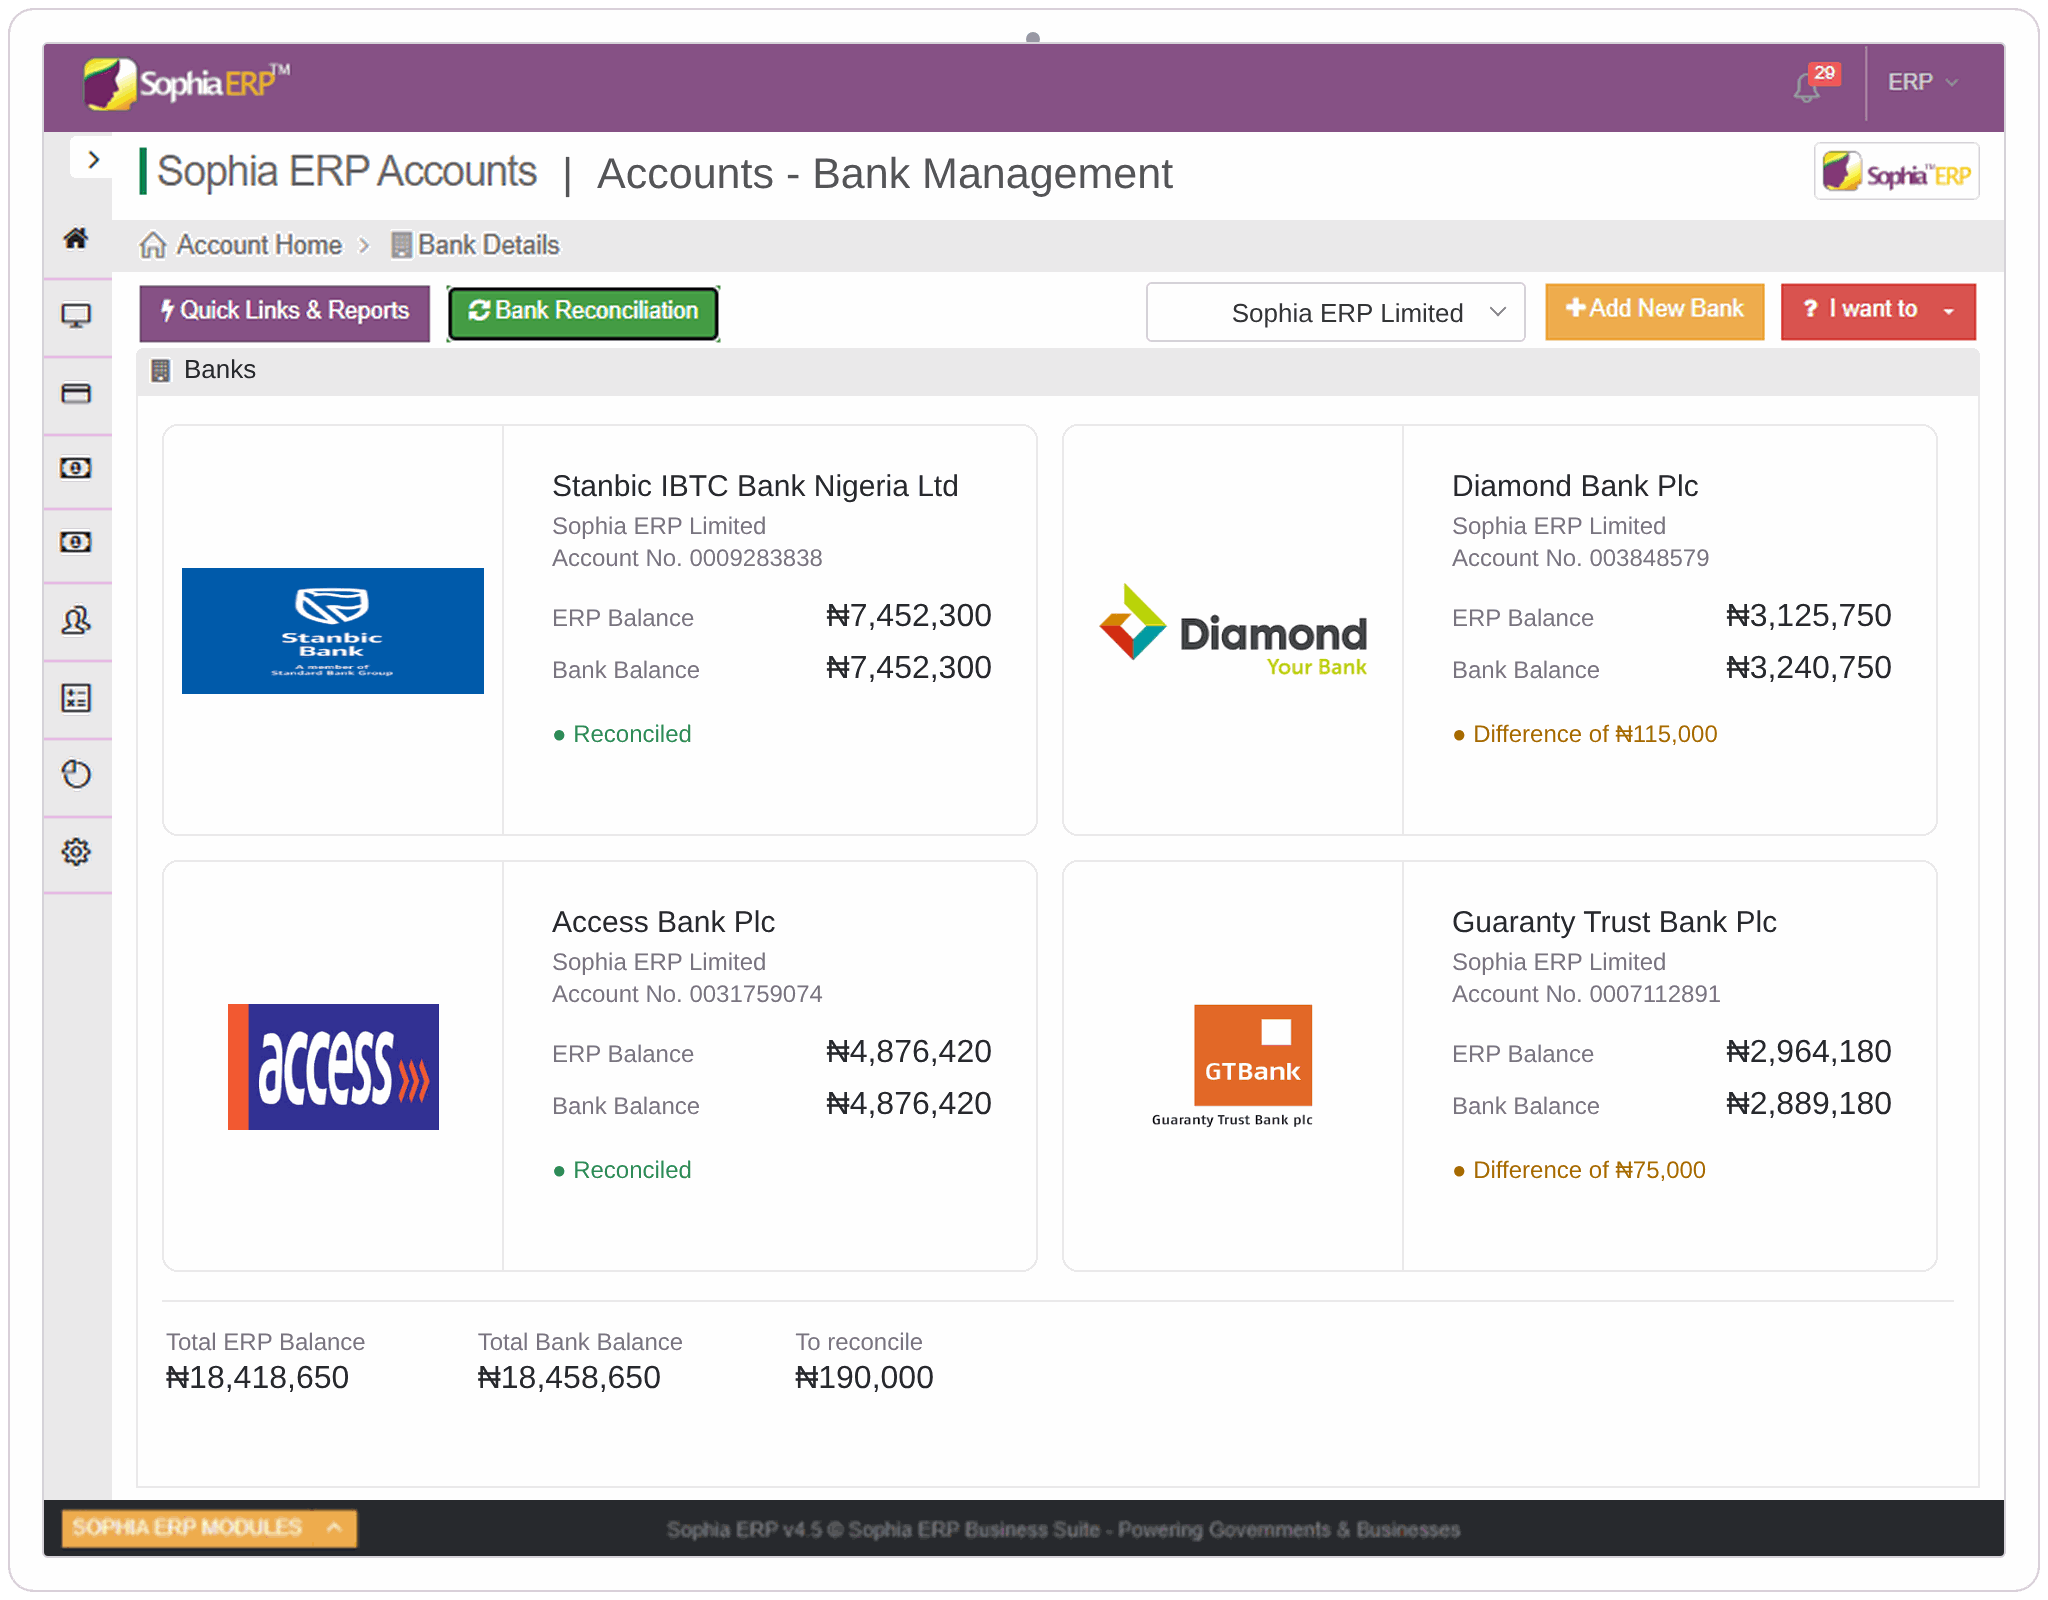Click the Sophia ERP badge at top right
2048x1600 pixels.
coord(1896,172)
